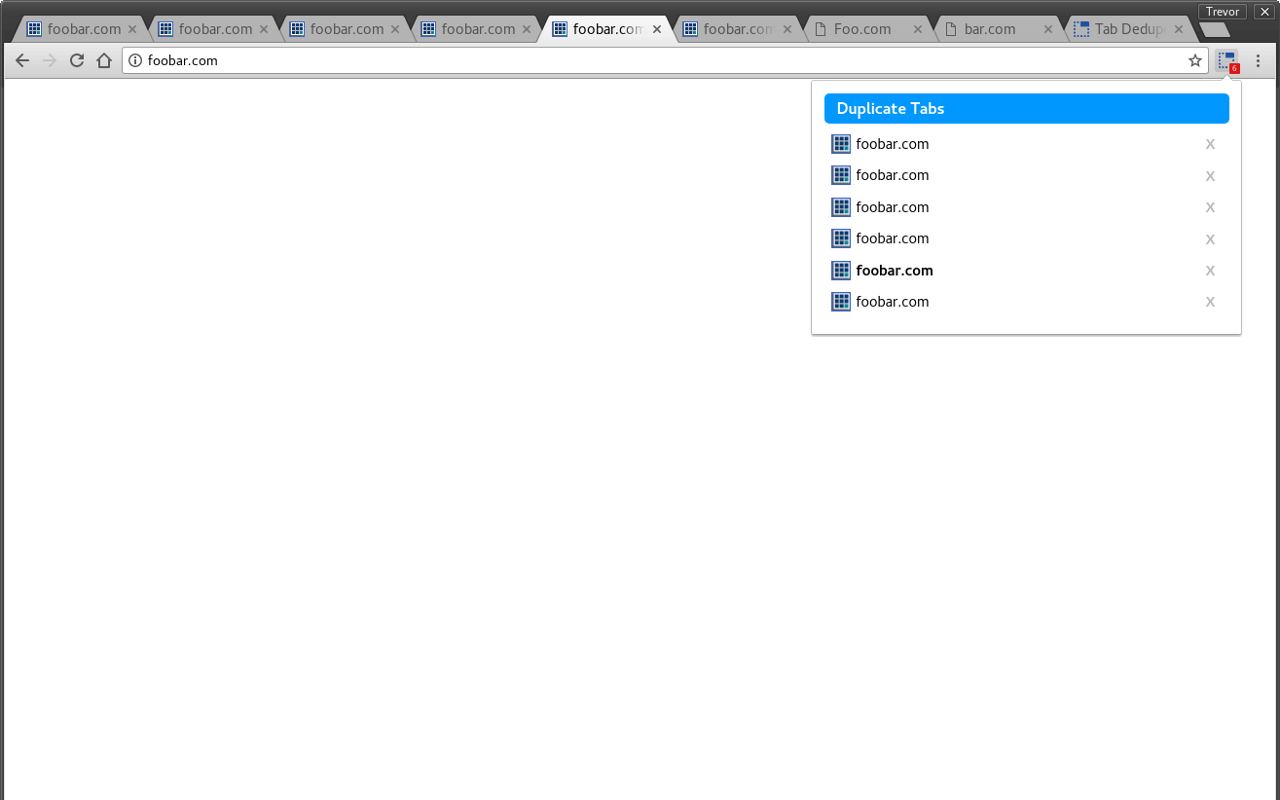The width and height of the screenshot is (1280, 800).
Task: View site information icon in address bar
Action: (136, 61)
